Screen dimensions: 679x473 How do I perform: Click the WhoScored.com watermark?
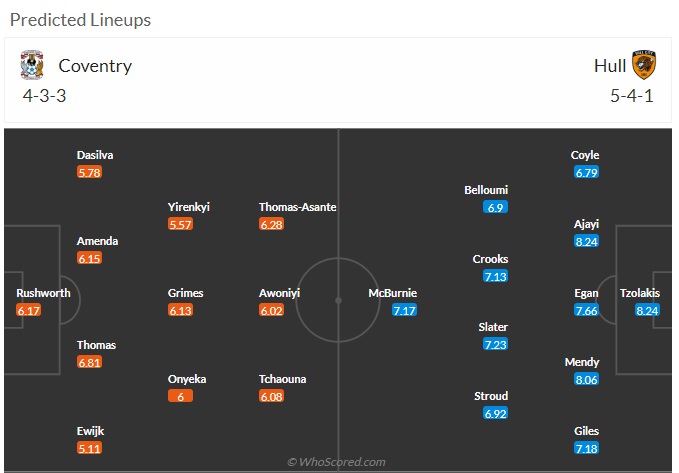coord(336,462)
